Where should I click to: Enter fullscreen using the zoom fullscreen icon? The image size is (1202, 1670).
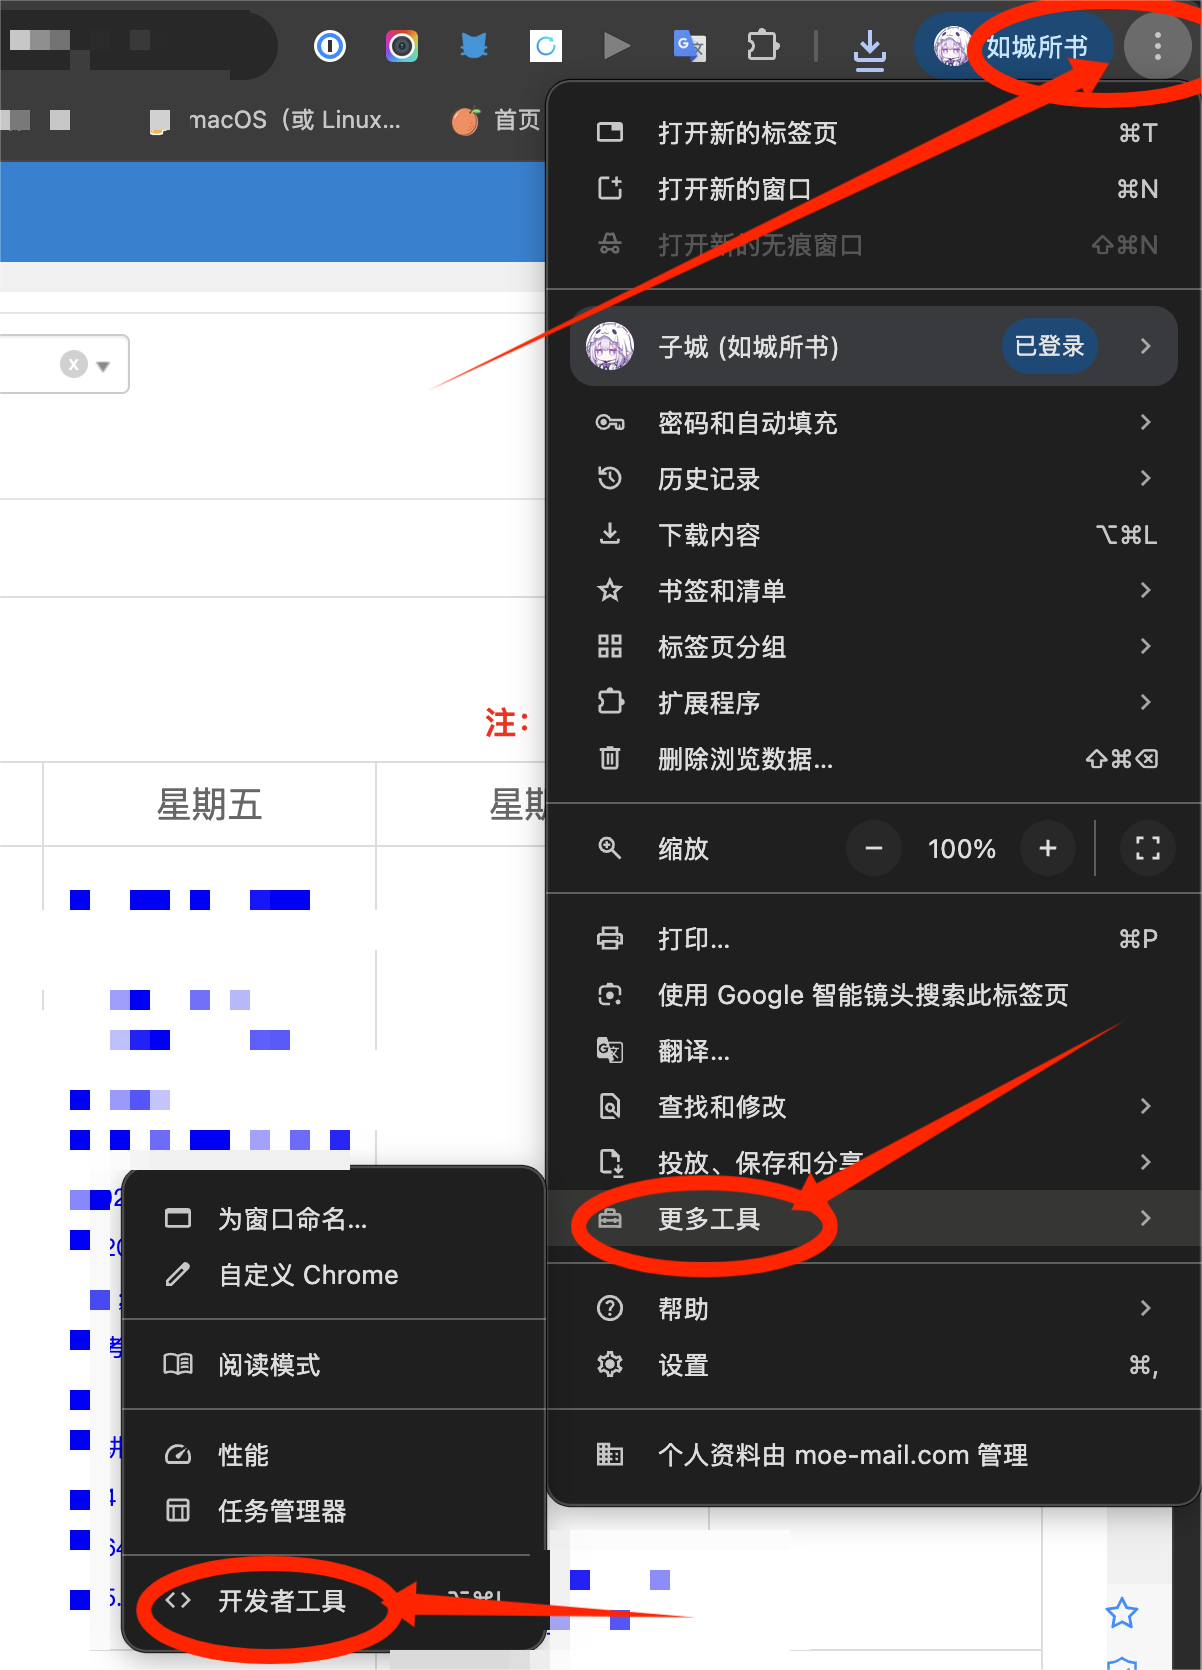pos(1147,849)
